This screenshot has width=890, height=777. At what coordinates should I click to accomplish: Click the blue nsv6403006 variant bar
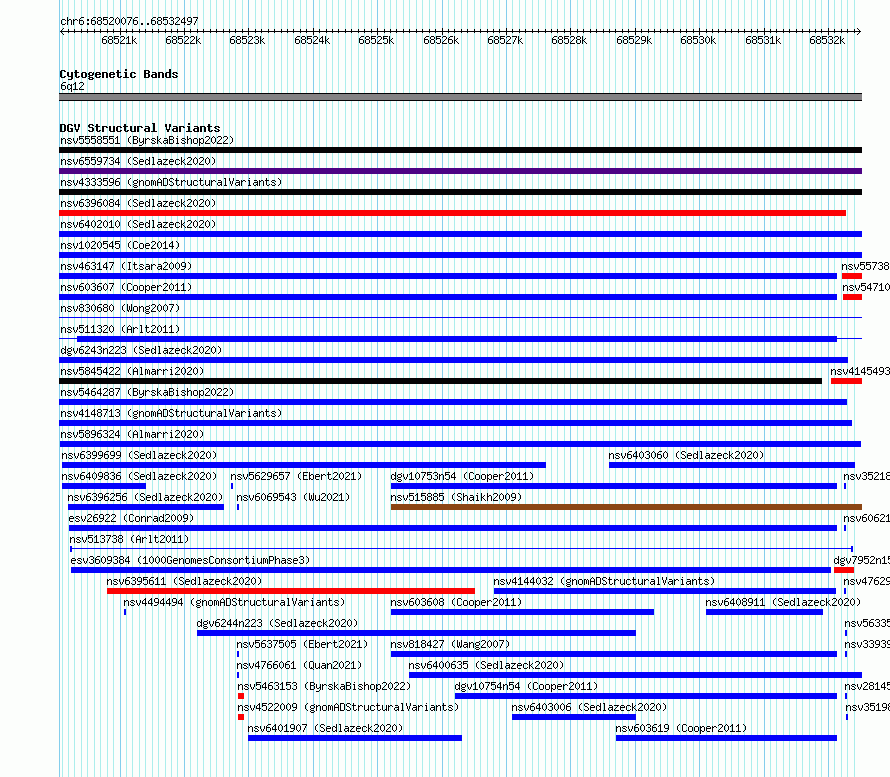pyautogui.click(x=574, y=717)
